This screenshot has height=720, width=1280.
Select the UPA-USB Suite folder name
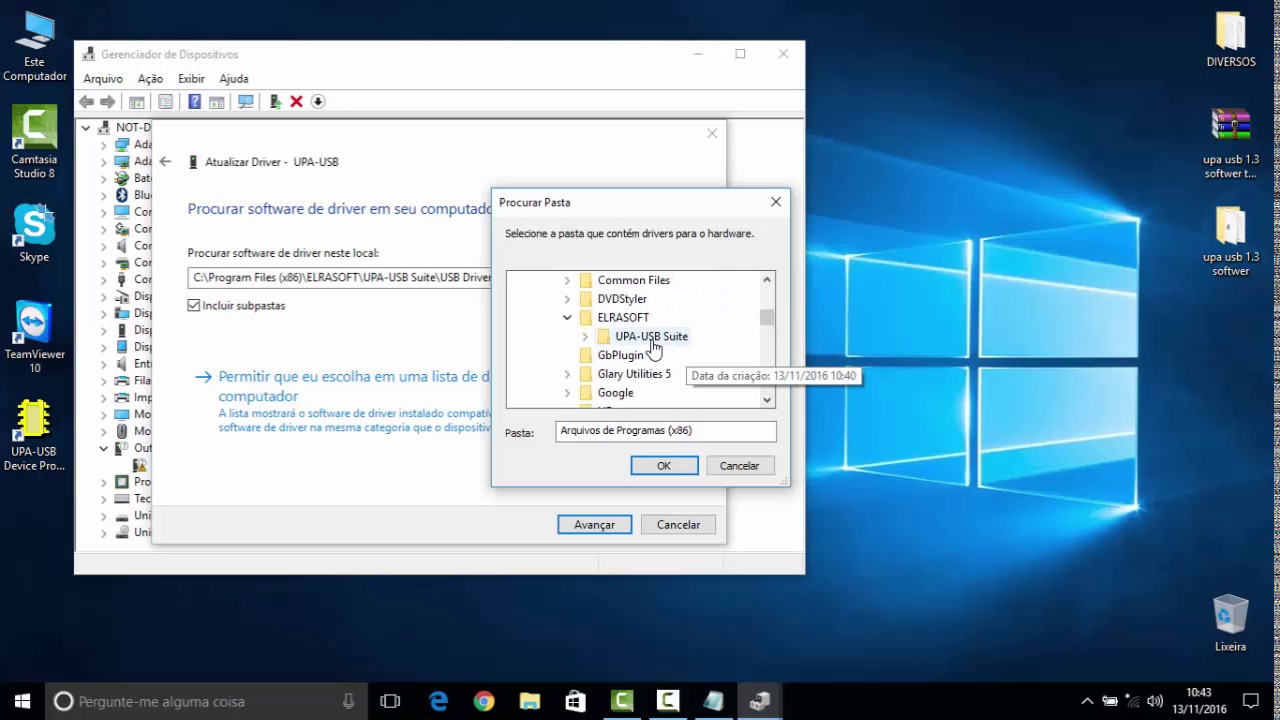pos(651,337)
